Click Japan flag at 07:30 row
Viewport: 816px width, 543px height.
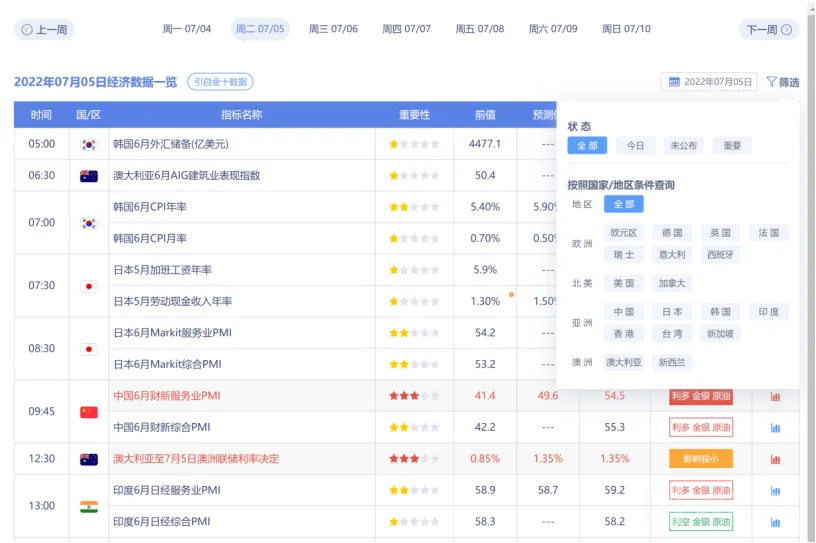[89, 286]
